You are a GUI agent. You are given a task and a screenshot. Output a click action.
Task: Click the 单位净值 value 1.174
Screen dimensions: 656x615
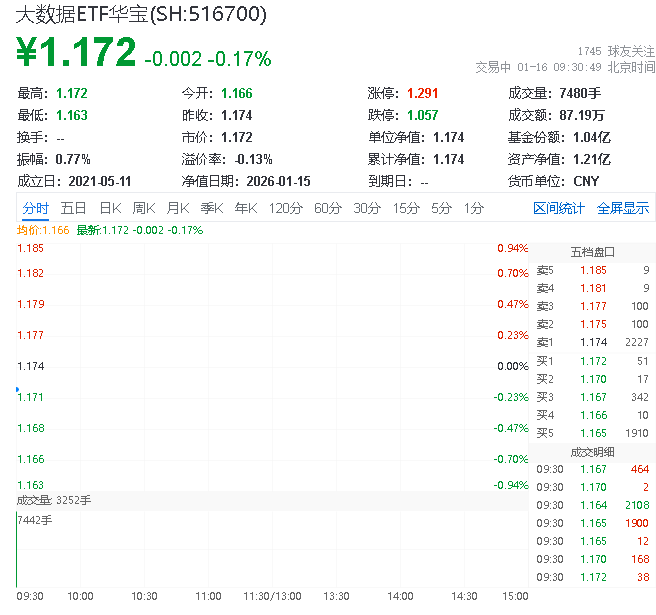click(x=448, y=137)
